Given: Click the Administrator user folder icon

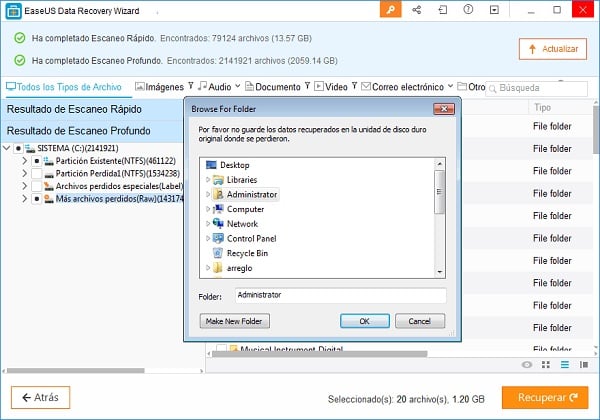Looking at the screenshot, I should [x=218, y=194].
